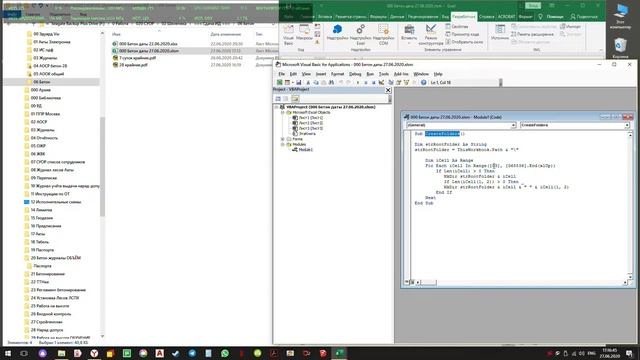Click the blue Help icon in VBA toolbar
Screen dimensions: 640x360
point(424,82)
